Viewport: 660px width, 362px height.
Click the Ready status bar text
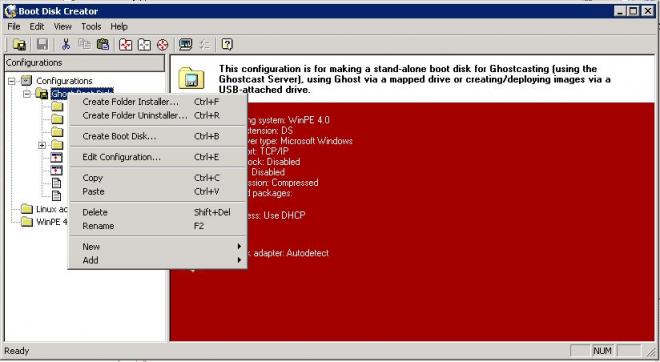(17, 351)
